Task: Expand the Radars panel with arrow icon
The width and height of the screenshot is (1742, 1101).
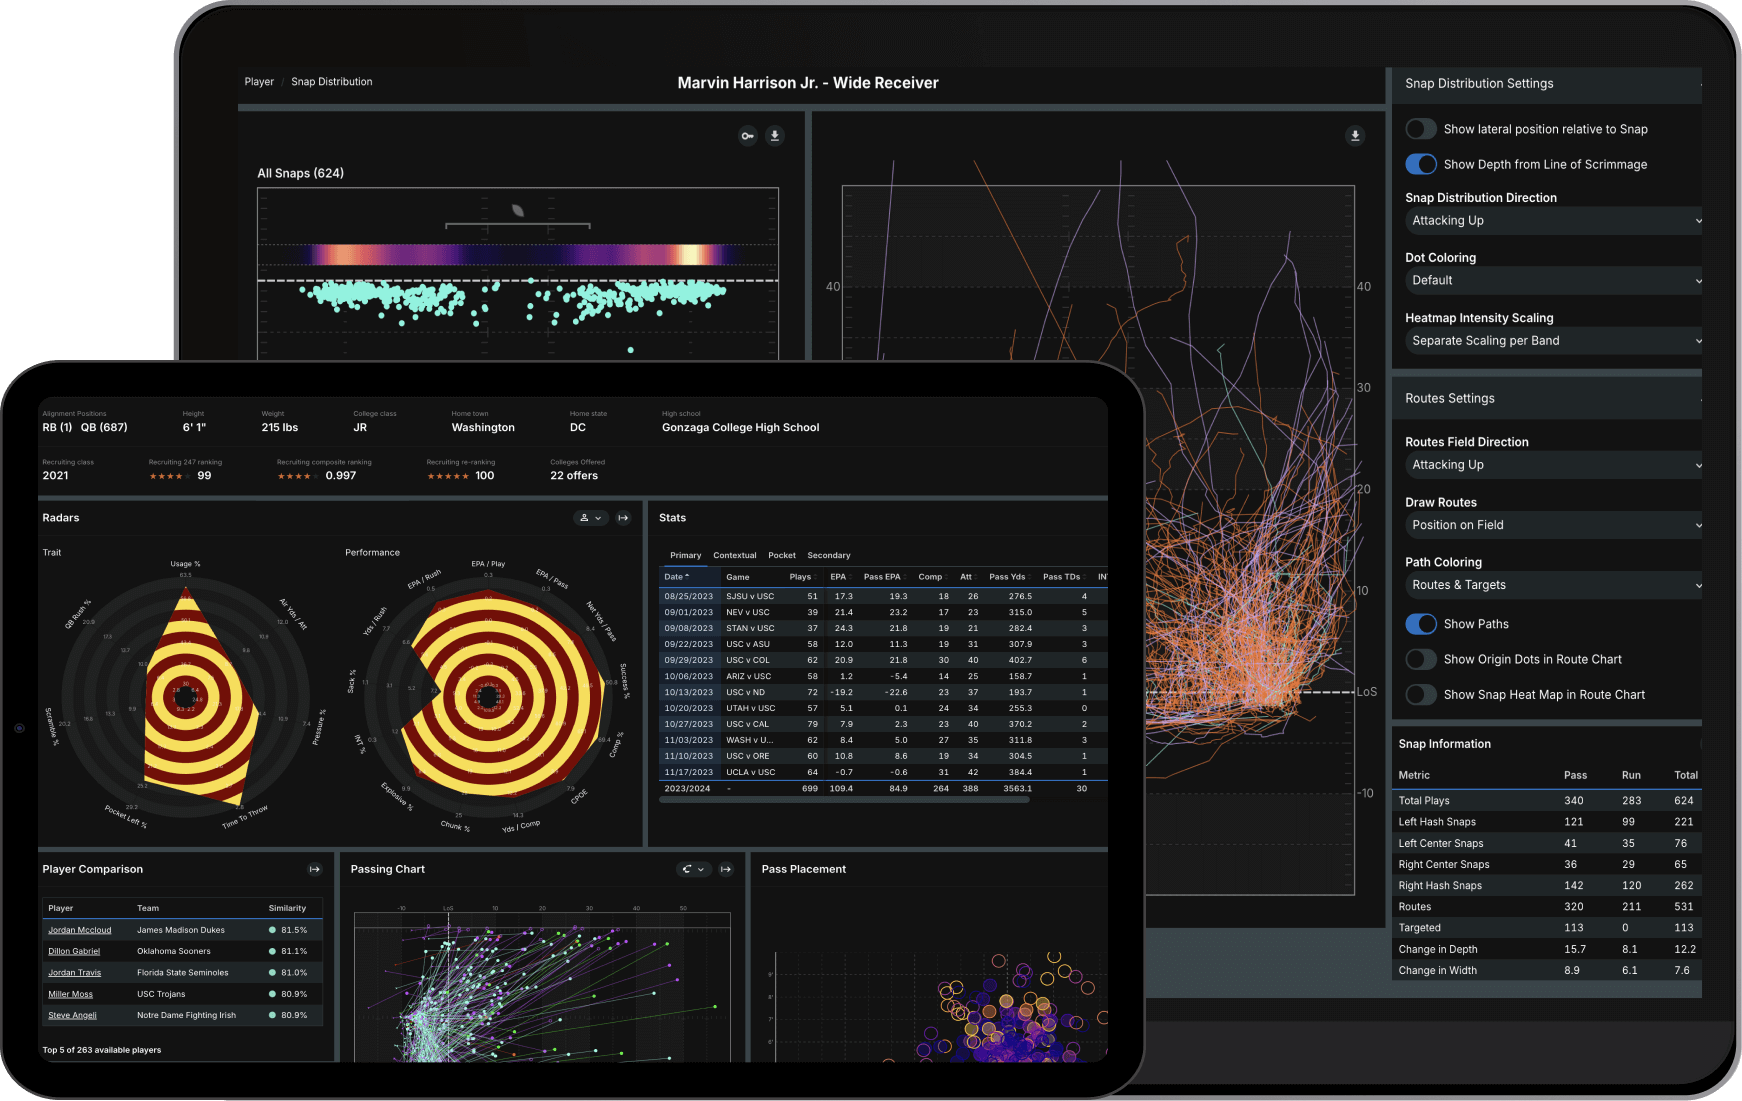Action: point(623,518)
